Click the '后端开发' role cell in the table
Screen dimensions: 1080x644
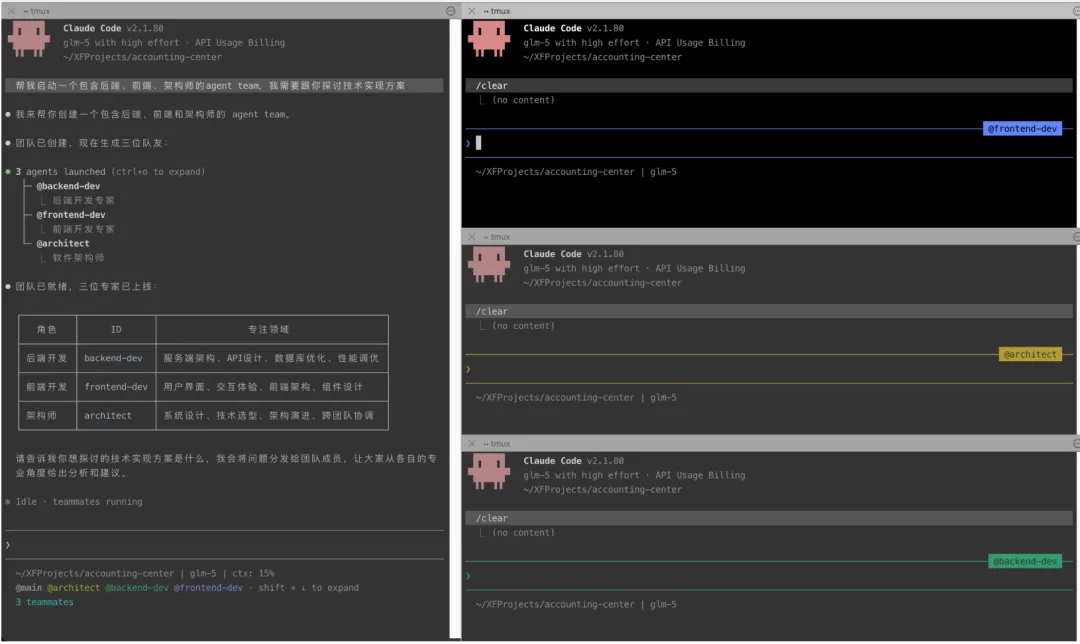pos(47,358)
